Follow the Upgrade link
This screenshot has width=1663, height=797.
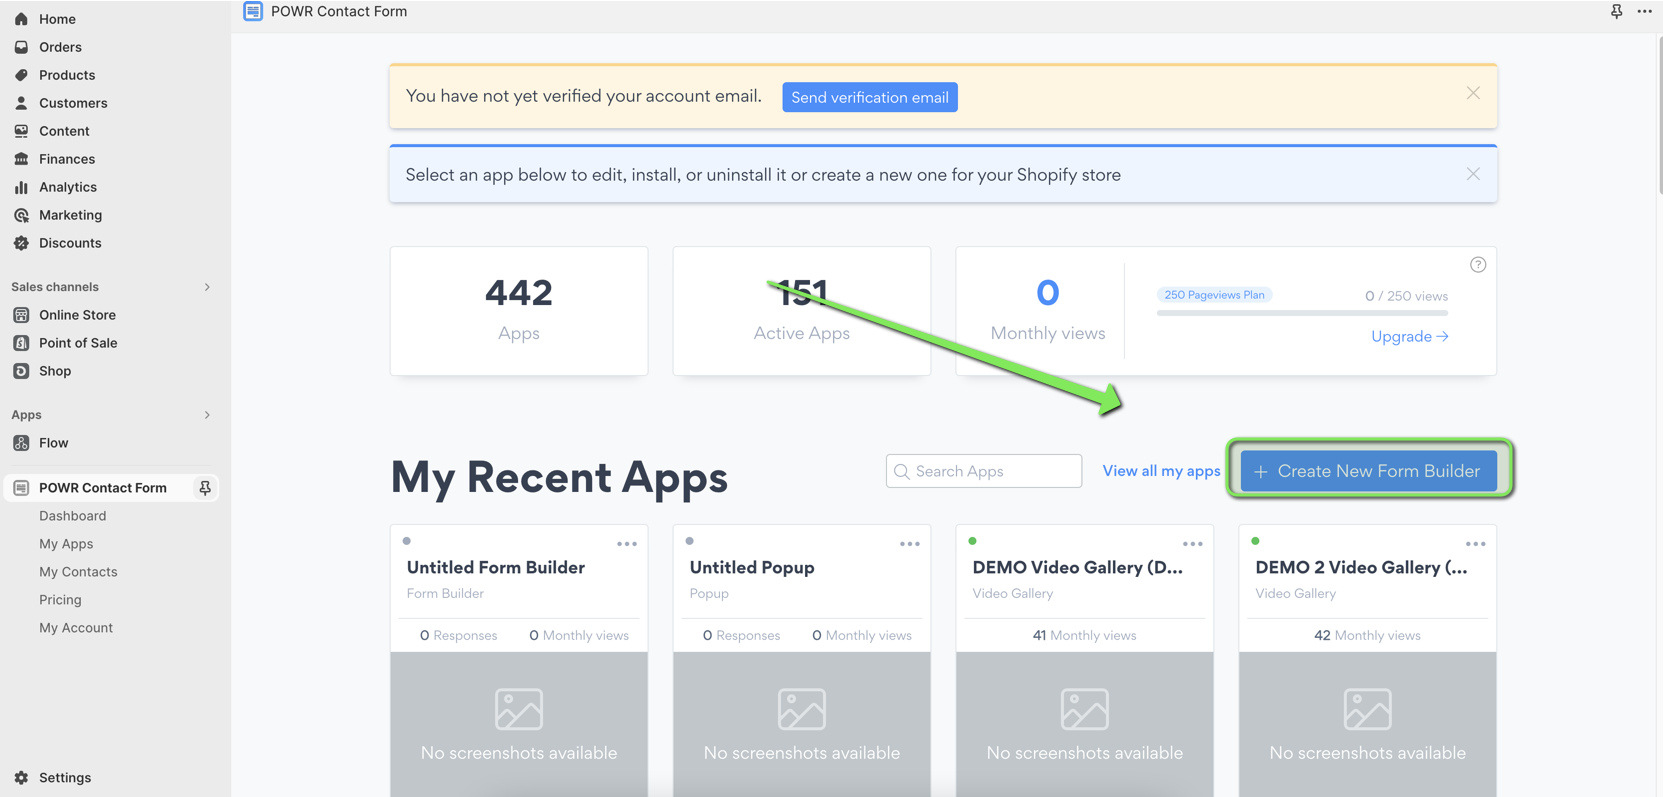click(x=1409, y=337)
